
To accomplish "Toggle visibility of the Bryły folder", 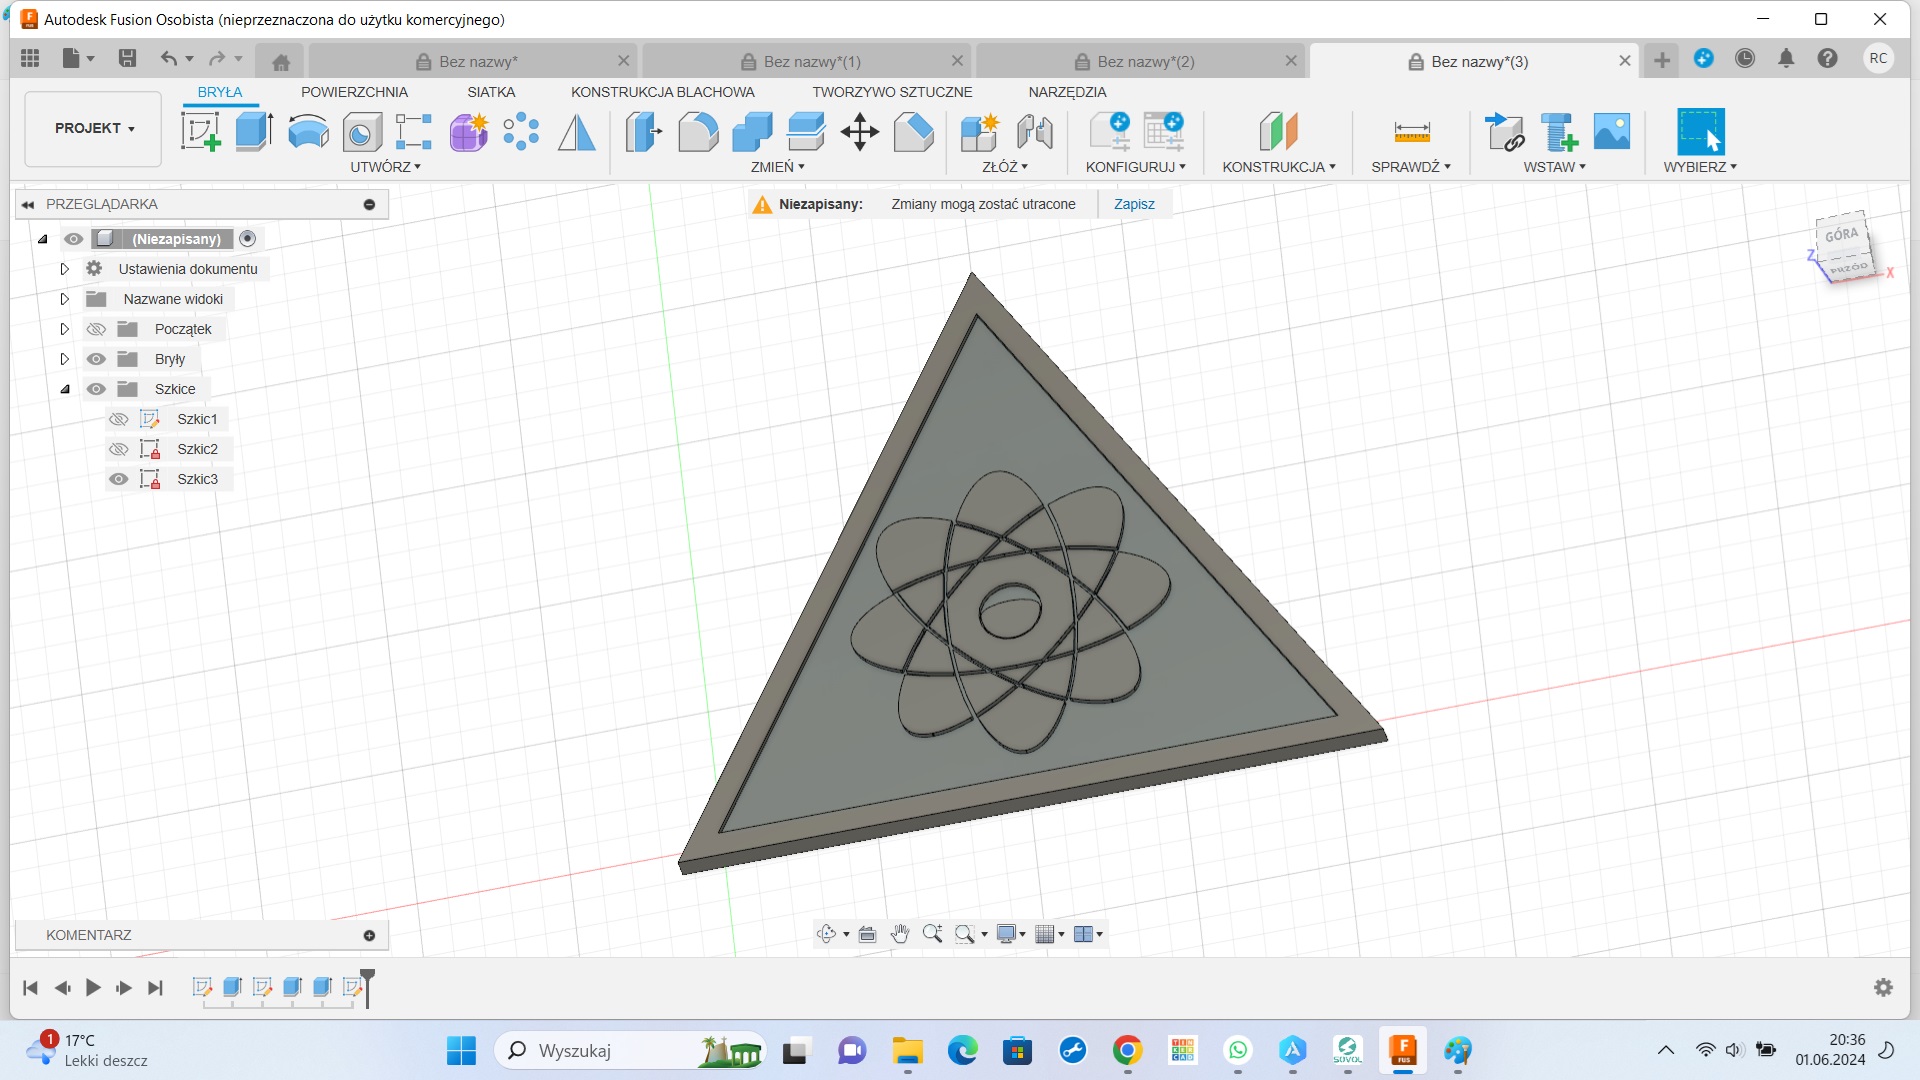I will (96, 358).
